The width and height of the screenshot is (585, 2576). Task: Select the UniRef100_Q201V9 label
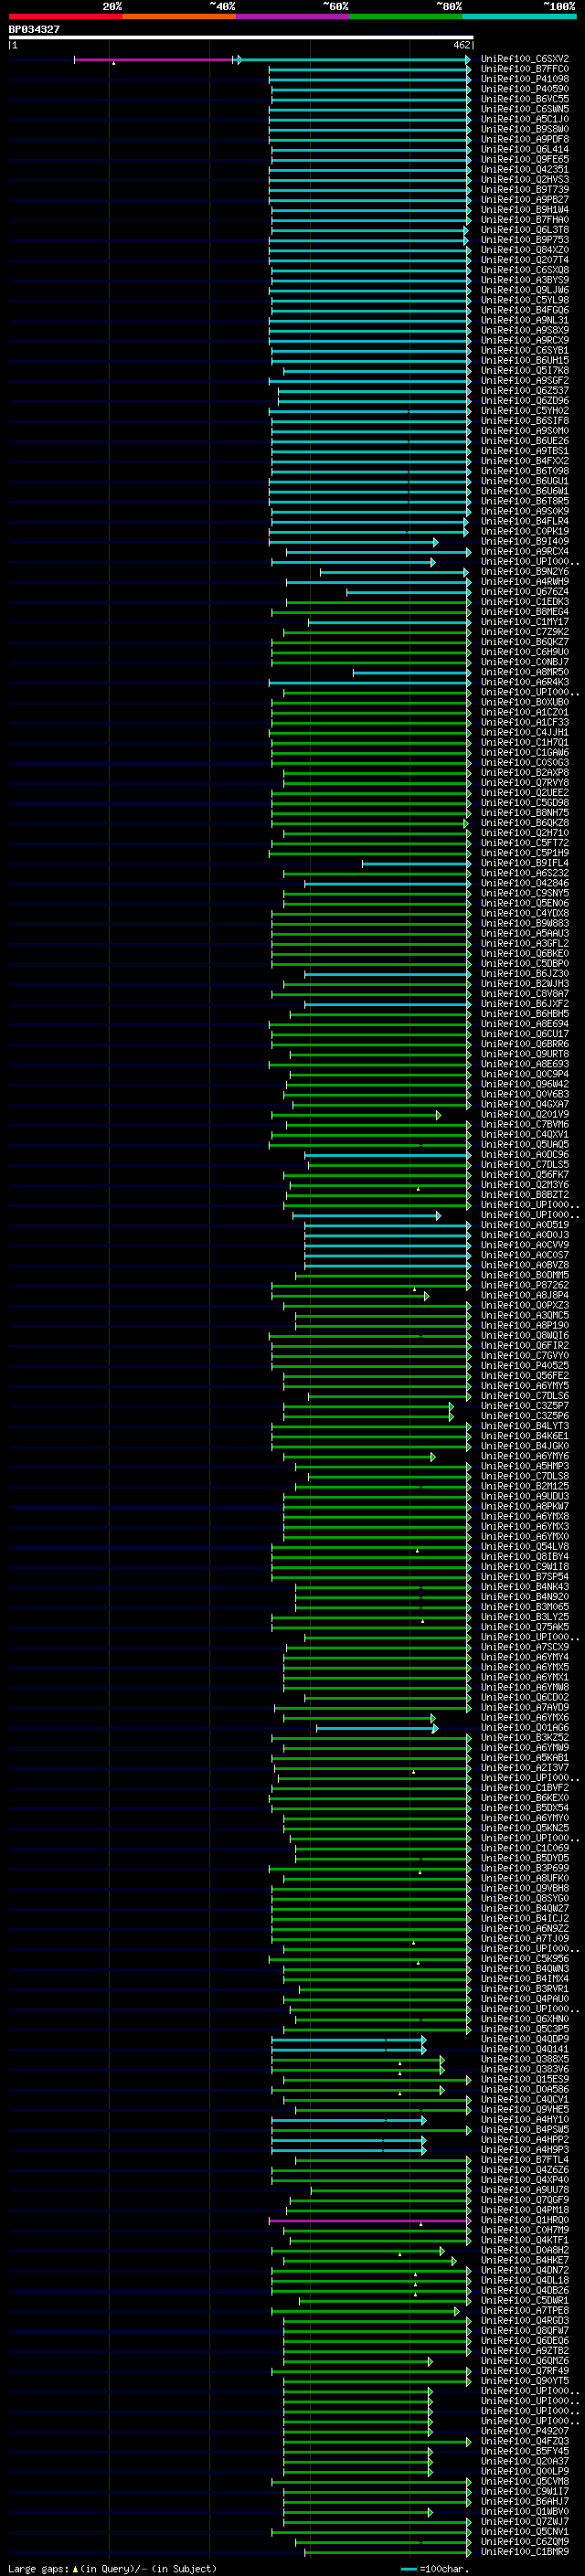click(x=525, y=1114)
